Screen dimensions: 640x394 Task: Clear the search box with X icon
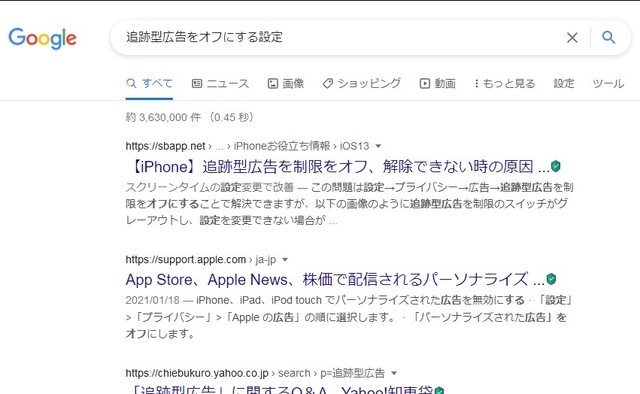coord(572,38)
